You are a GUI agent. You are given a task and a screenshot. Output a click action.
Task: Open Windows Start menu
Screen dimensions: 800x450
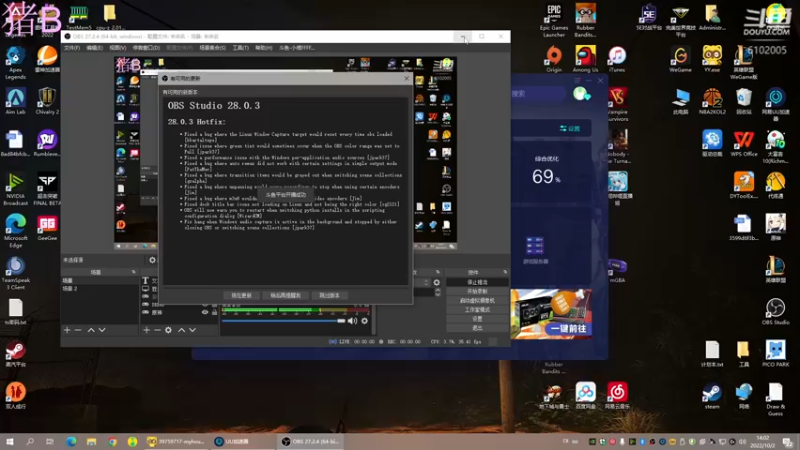coord(10,441)
